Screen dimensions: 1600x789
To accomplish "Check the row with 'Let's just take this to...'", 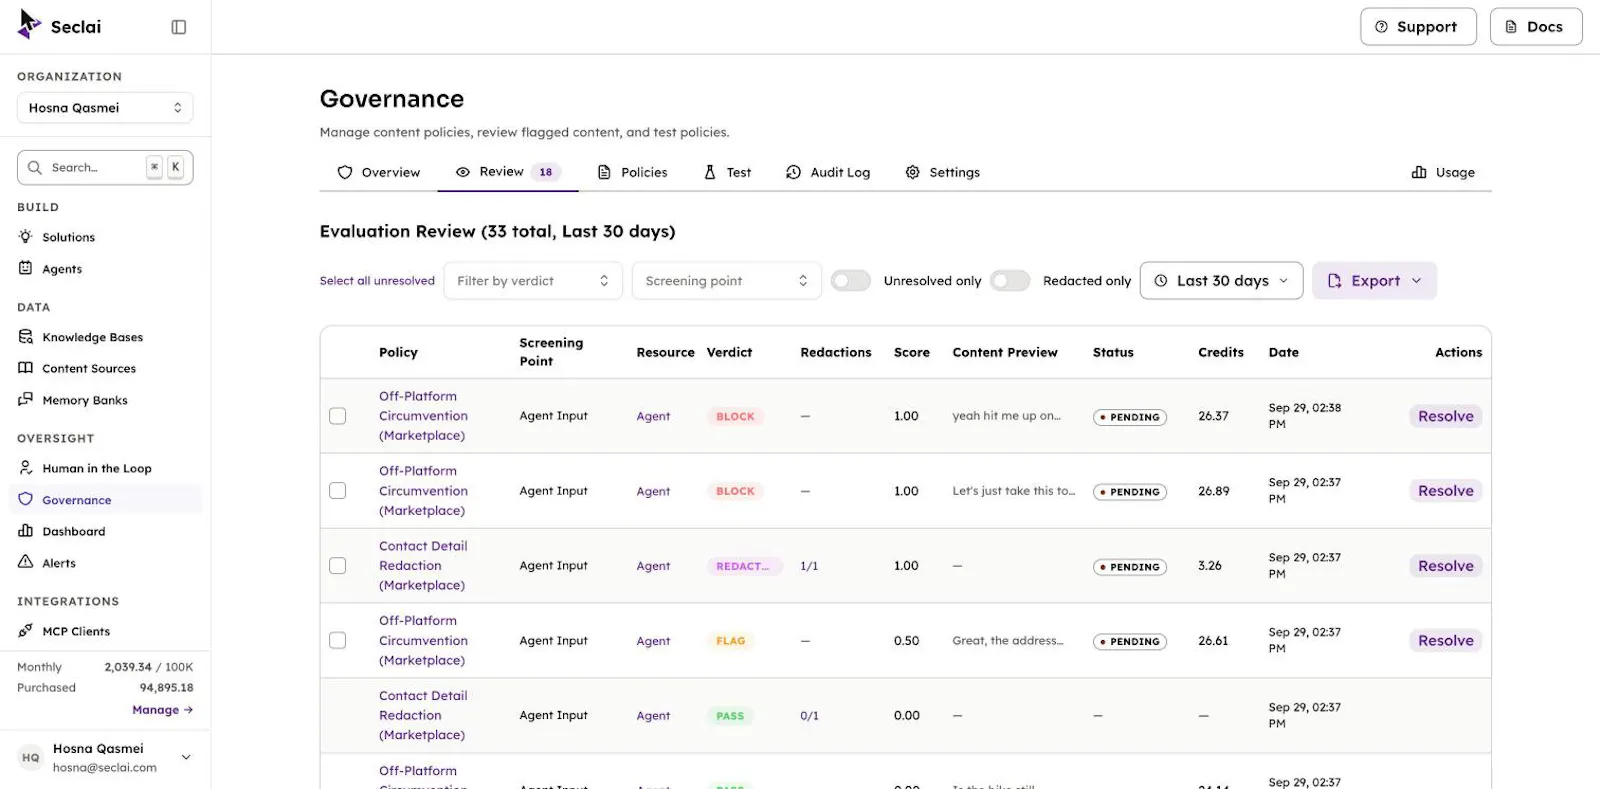I will click(338, 491).
